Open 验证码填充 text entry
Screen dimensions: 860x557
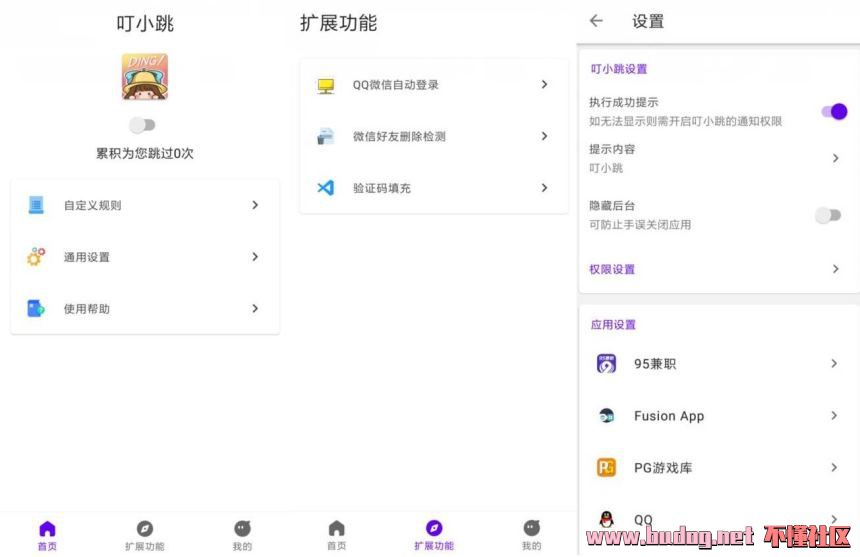click(x=382, y=188)
